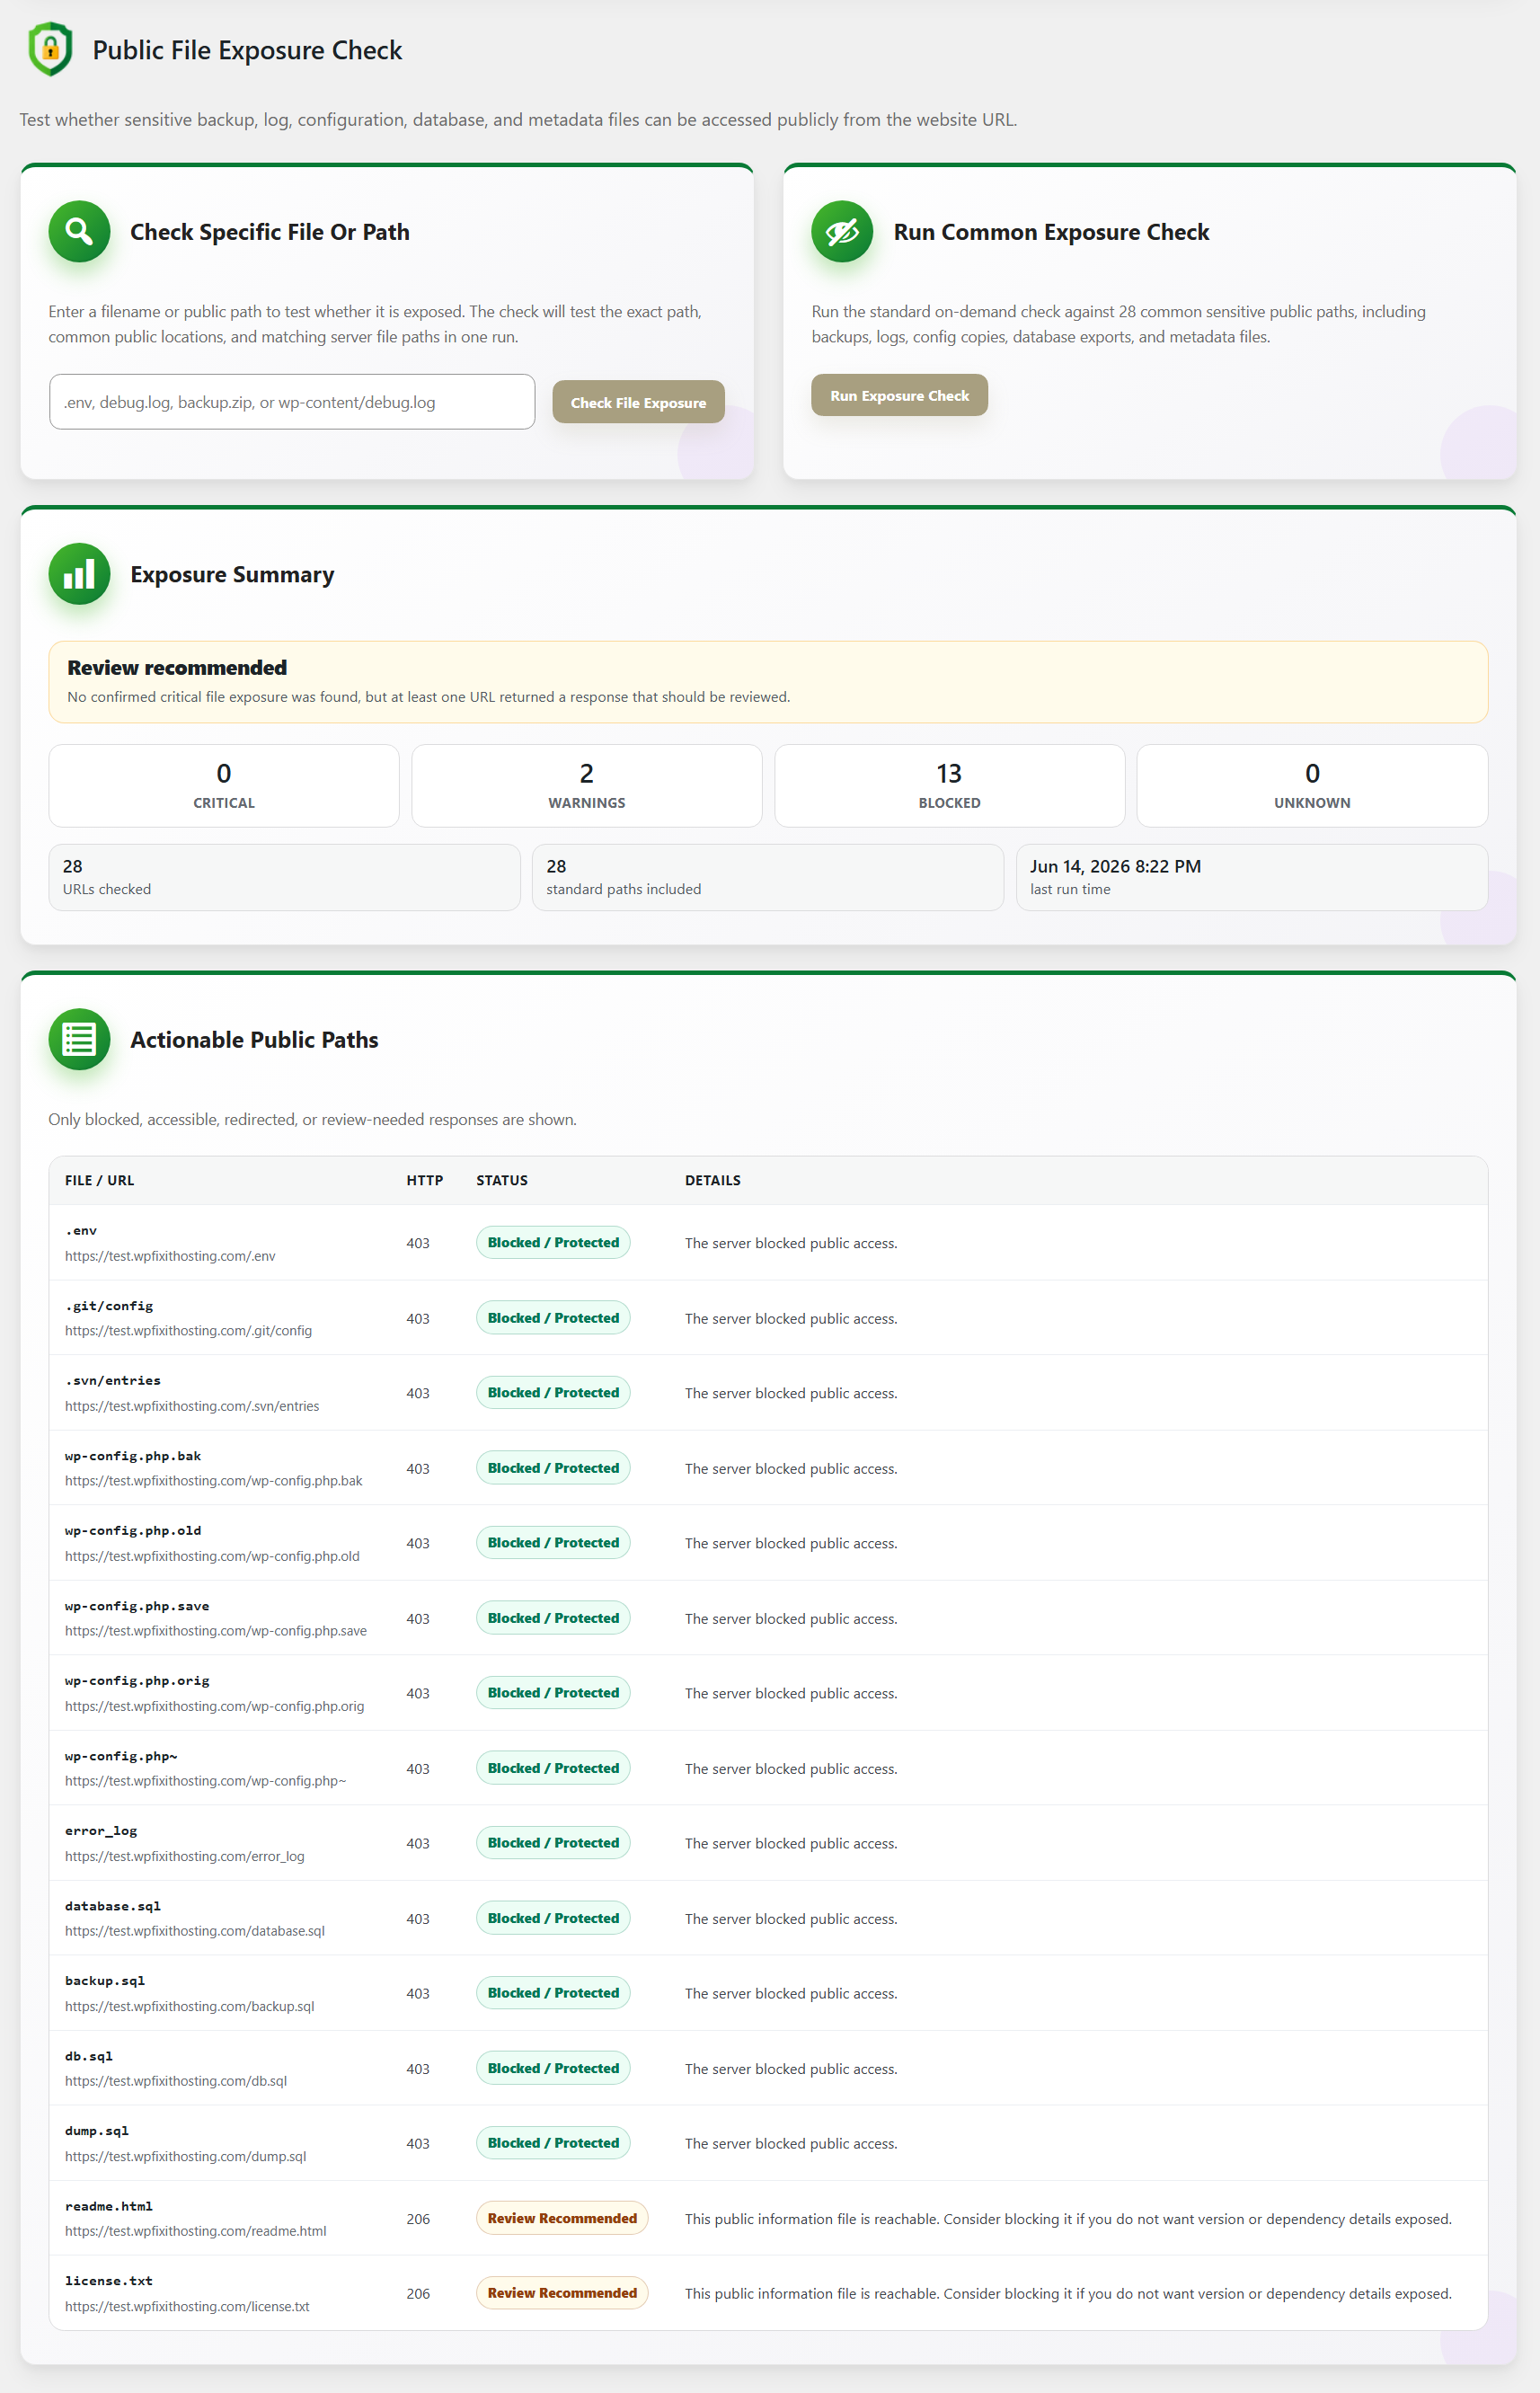Open the database.sql URL link
This screenshot has width=1540, height=2393.
195,1931
